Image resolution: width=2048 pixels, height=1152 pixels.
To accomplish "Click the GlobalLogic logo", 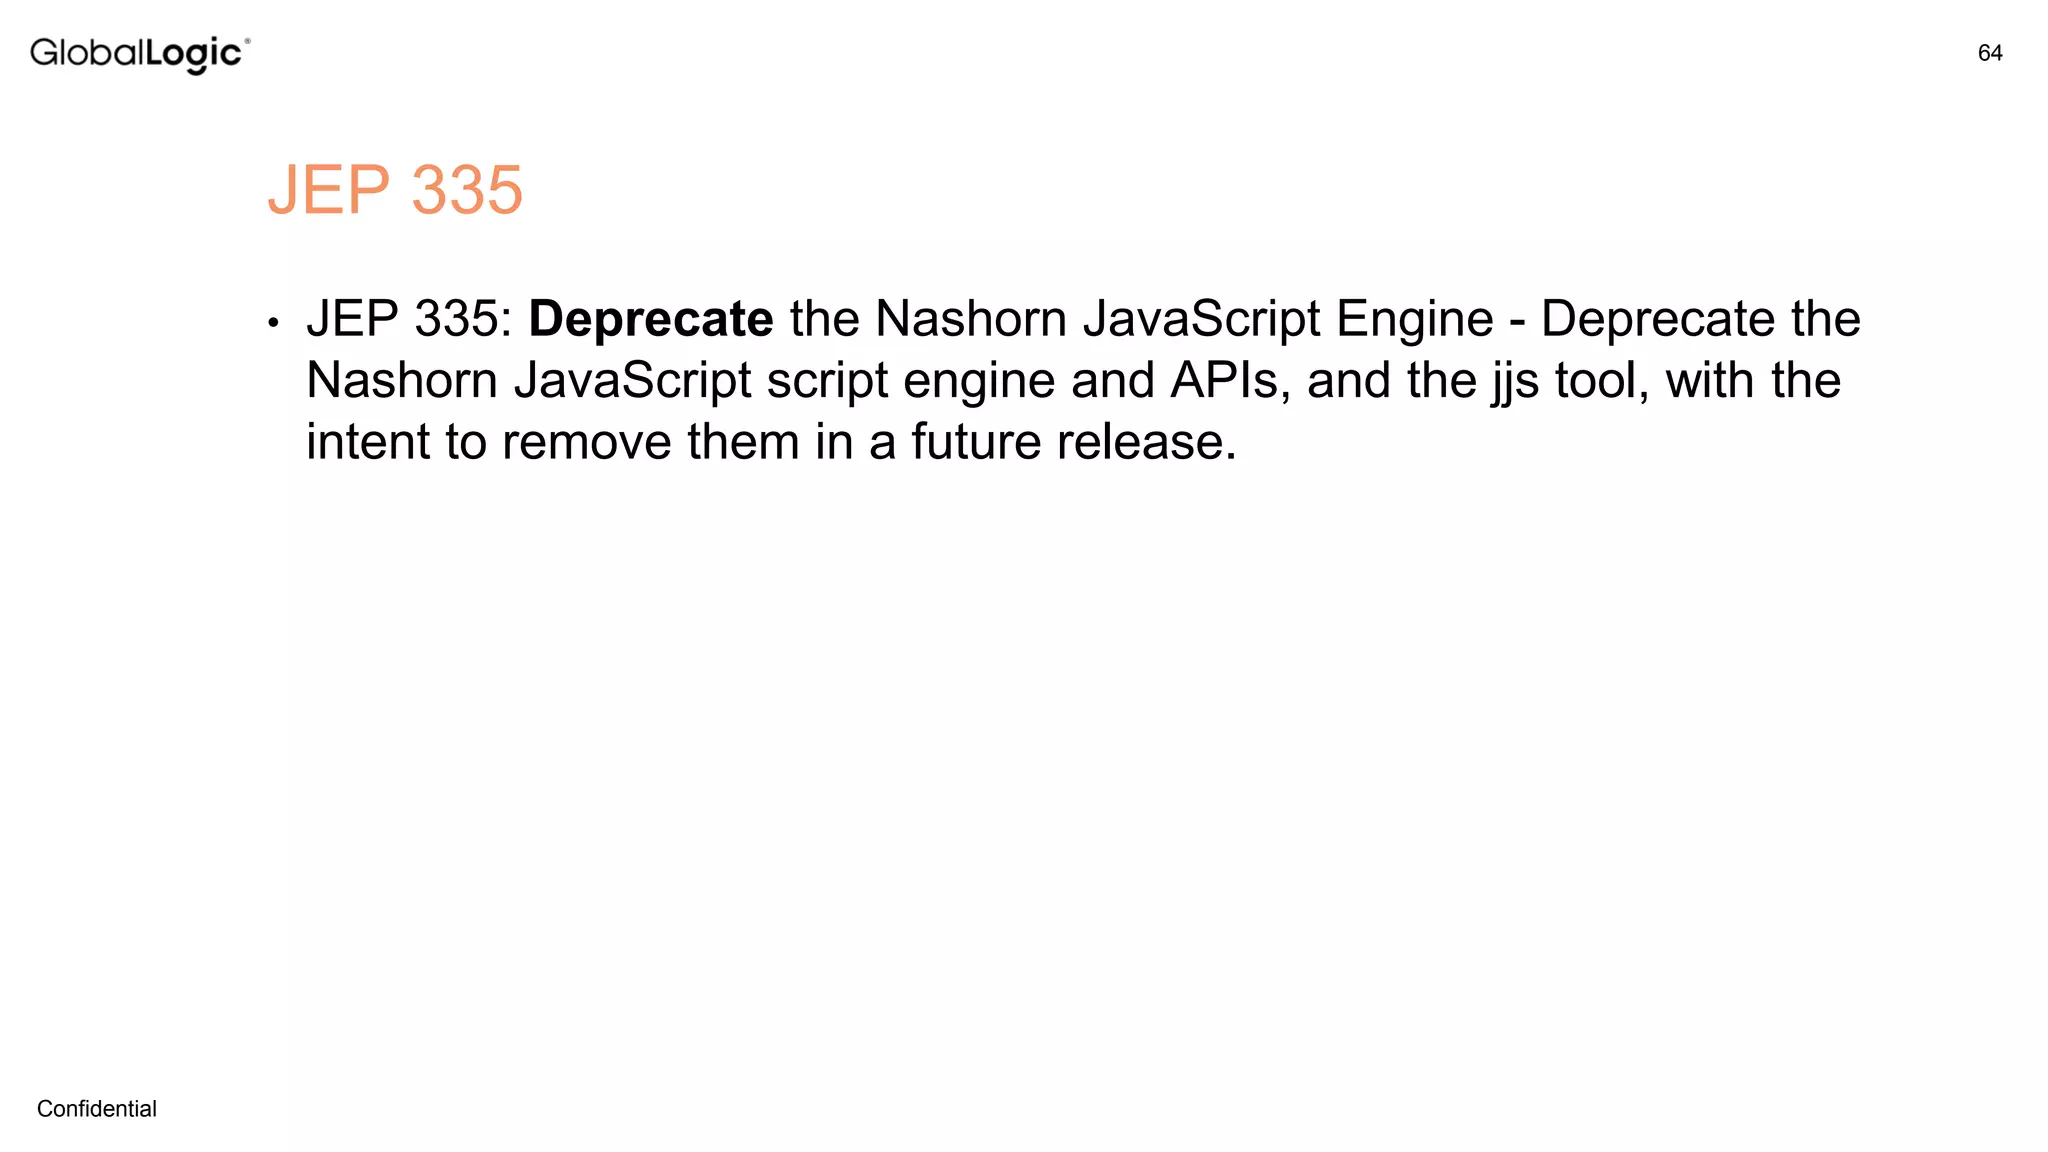I will tap(140, 54).
